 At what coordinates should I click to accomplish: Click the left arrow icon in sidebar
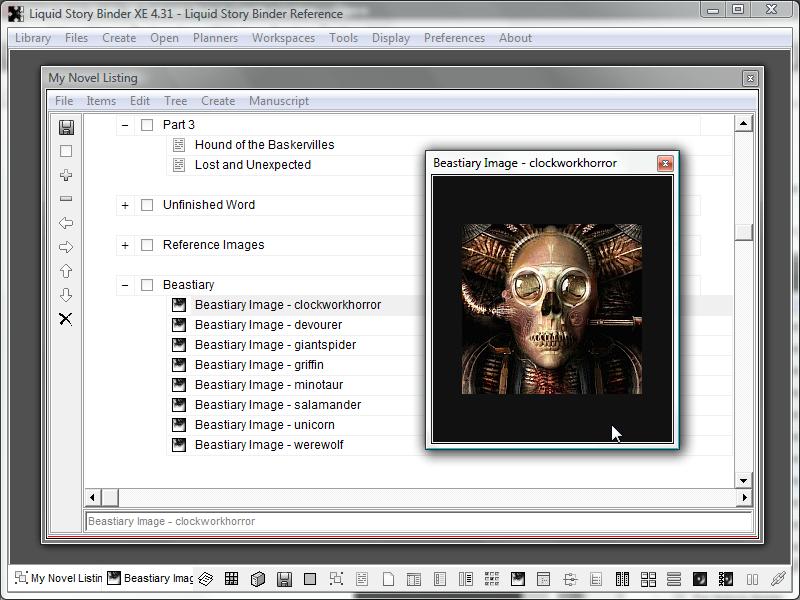pos(66,223)
